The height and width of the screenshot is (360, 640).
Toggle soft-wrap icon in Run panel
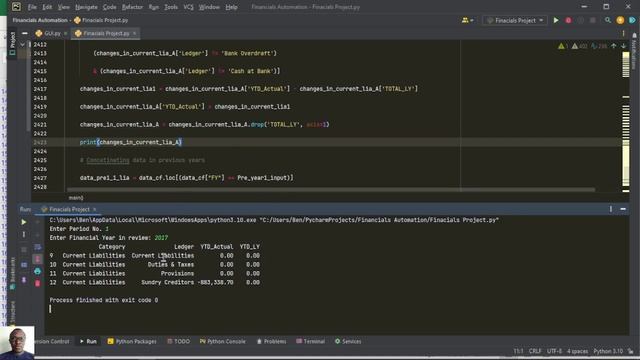point(37,247)
